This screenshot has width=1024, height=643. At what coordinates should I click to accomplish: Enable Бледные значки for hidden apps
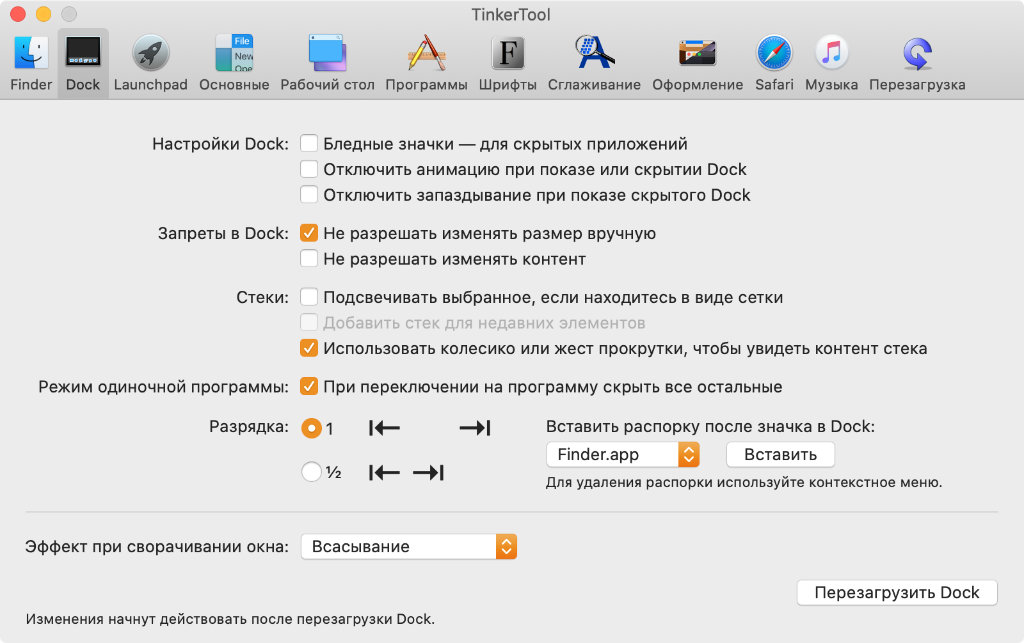point(309,144)
